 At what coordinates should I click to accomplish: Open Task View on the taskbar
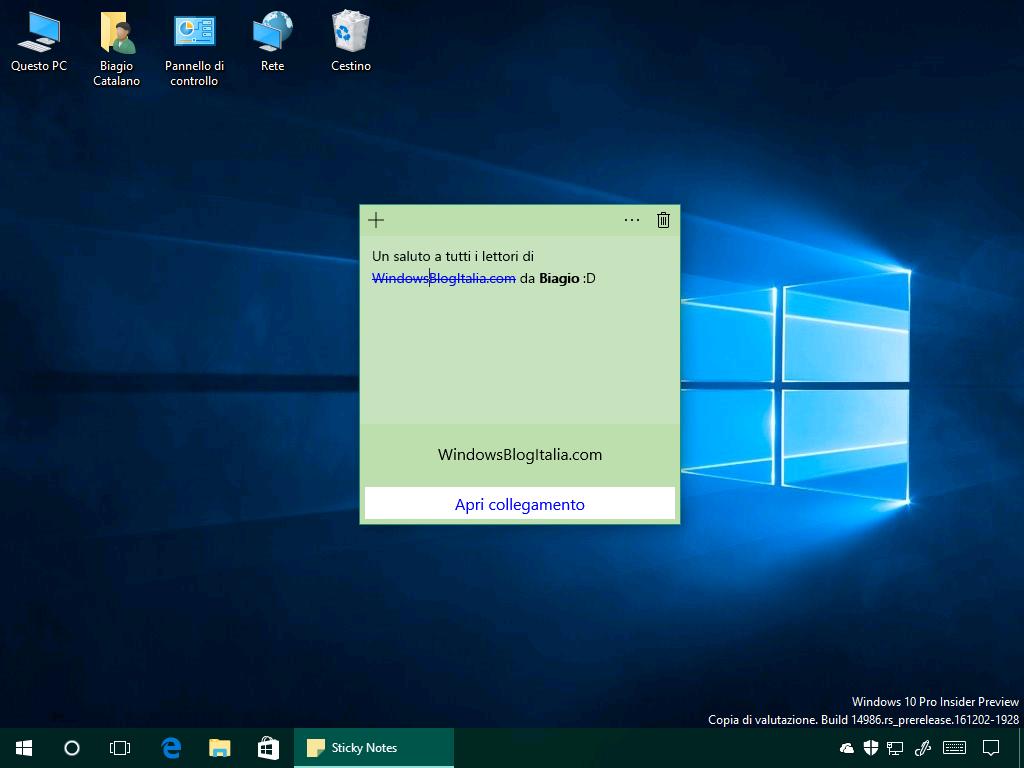[x=120, y=747]
